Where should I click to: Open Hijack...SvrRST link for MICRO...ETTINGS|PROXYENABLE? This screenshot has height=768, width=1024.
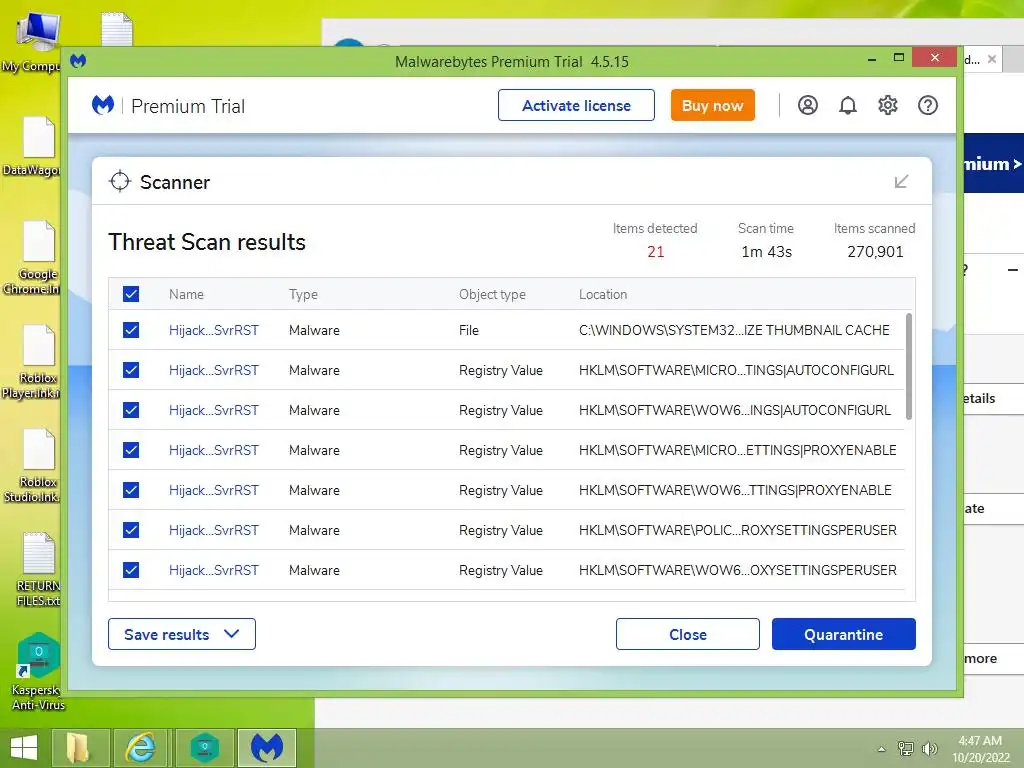(x=214, y=450)
